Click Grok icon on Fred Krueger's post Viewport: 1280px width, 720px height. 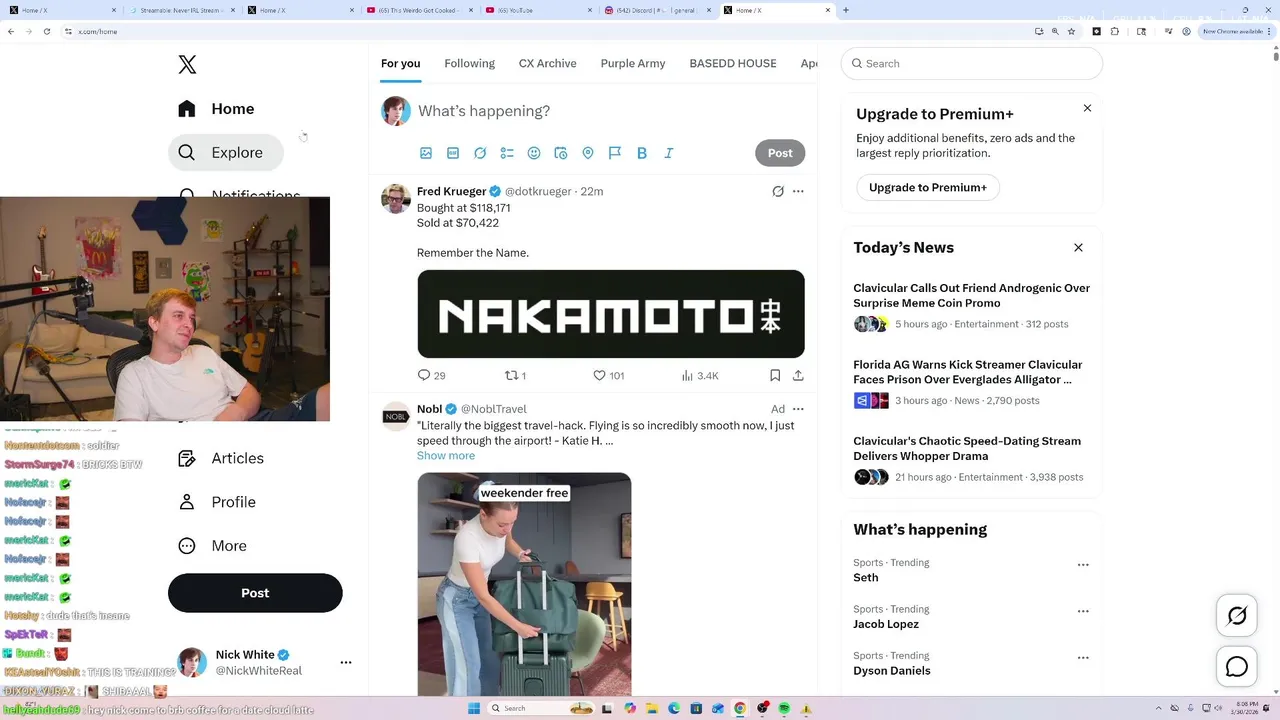coord(778,191)
